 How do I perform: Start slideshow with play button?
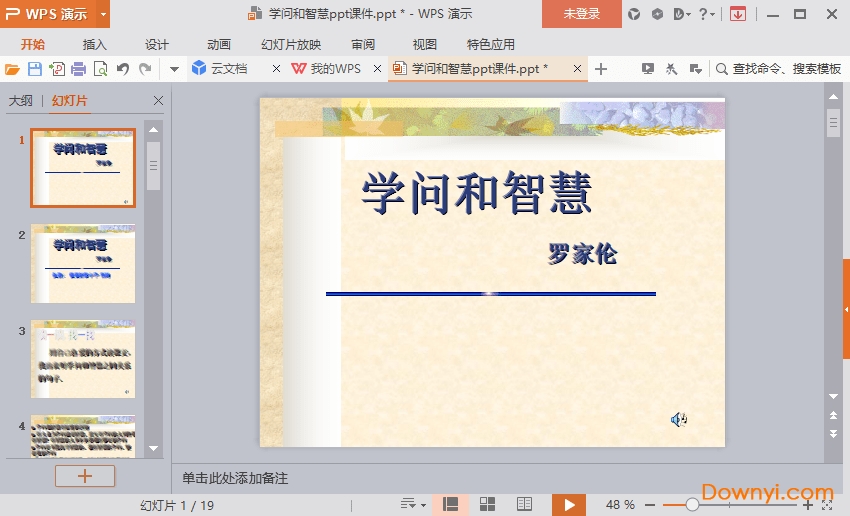tap(569, 505)
